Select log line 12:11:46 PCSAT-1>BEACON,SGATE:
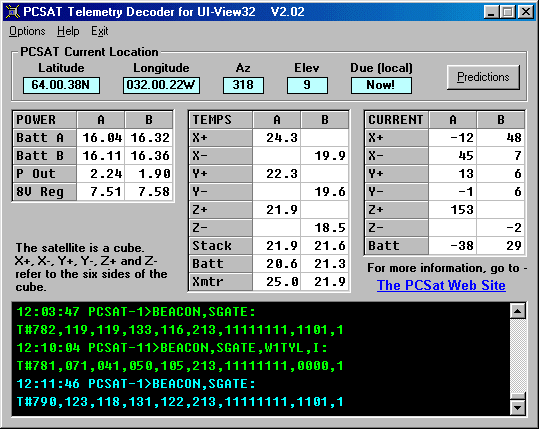The width and height of the screenshot is (539, 429). 136,384
